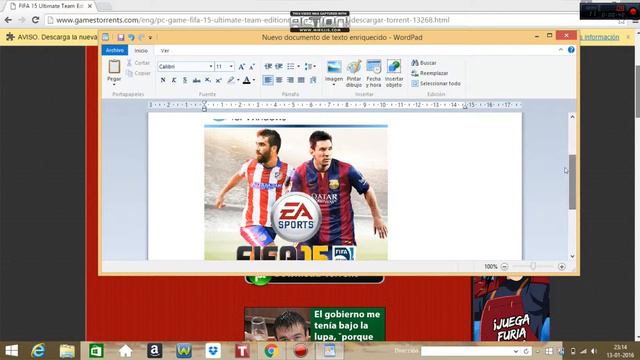The height and width of the screenshot is (360, 640).
Task: Select center text alignment
Action: pos(279,80)
